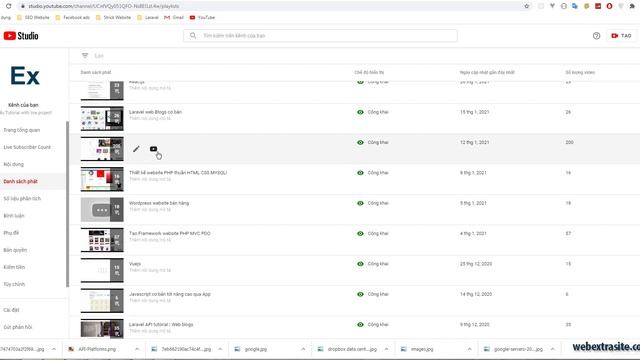This screenshot has height=360, width=640.
Task: Open the Wordpress website bán hàng playlist title
Action: coord(159,203)
